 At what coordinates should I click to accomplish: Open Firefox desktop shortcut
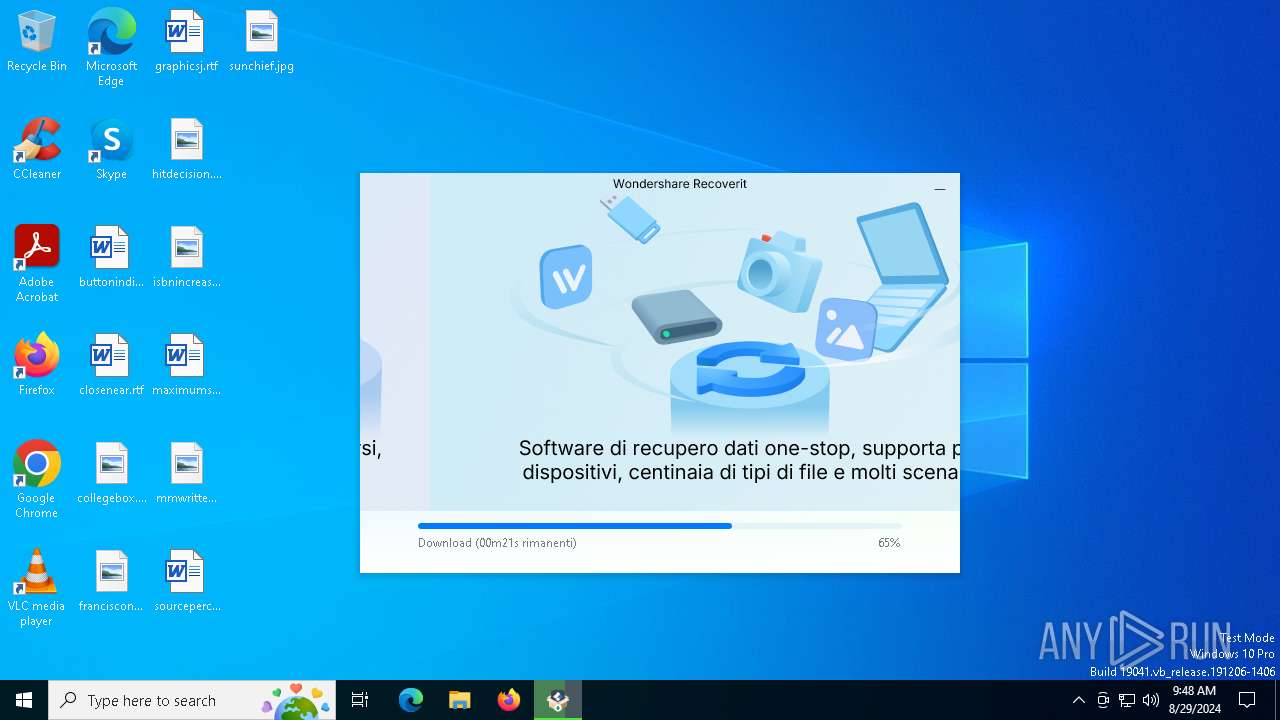pos(37,366)
